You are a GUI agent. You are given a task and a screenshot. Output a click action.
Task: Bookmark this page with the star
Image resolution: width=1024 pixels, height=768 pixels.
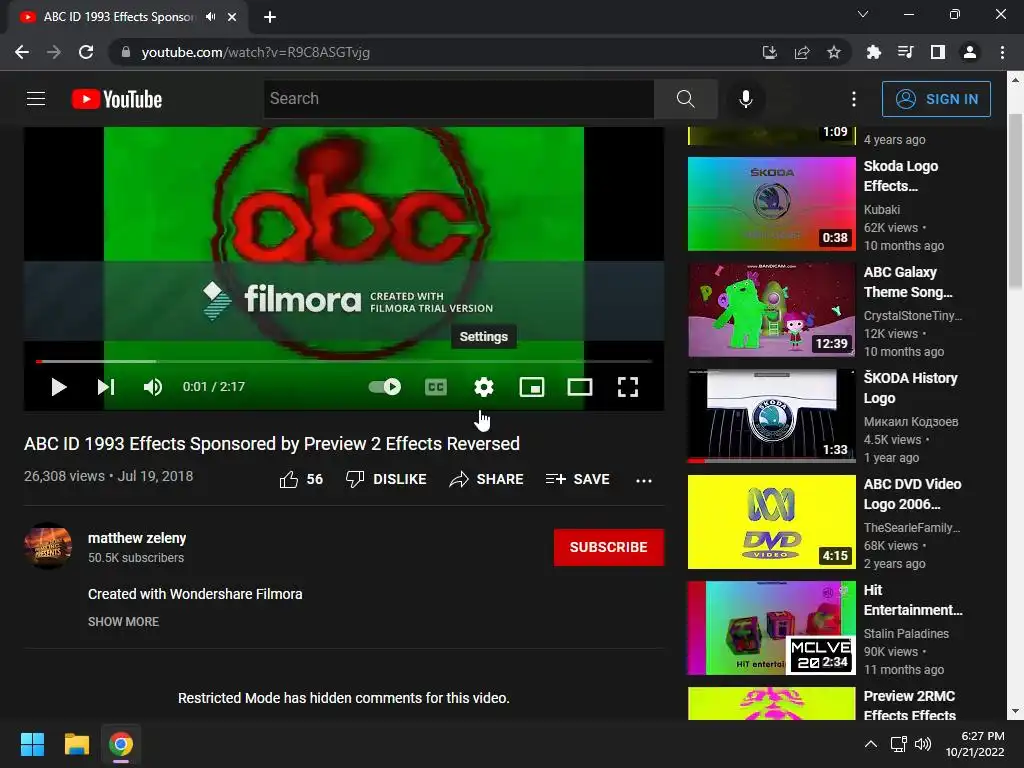coord(834,52)
